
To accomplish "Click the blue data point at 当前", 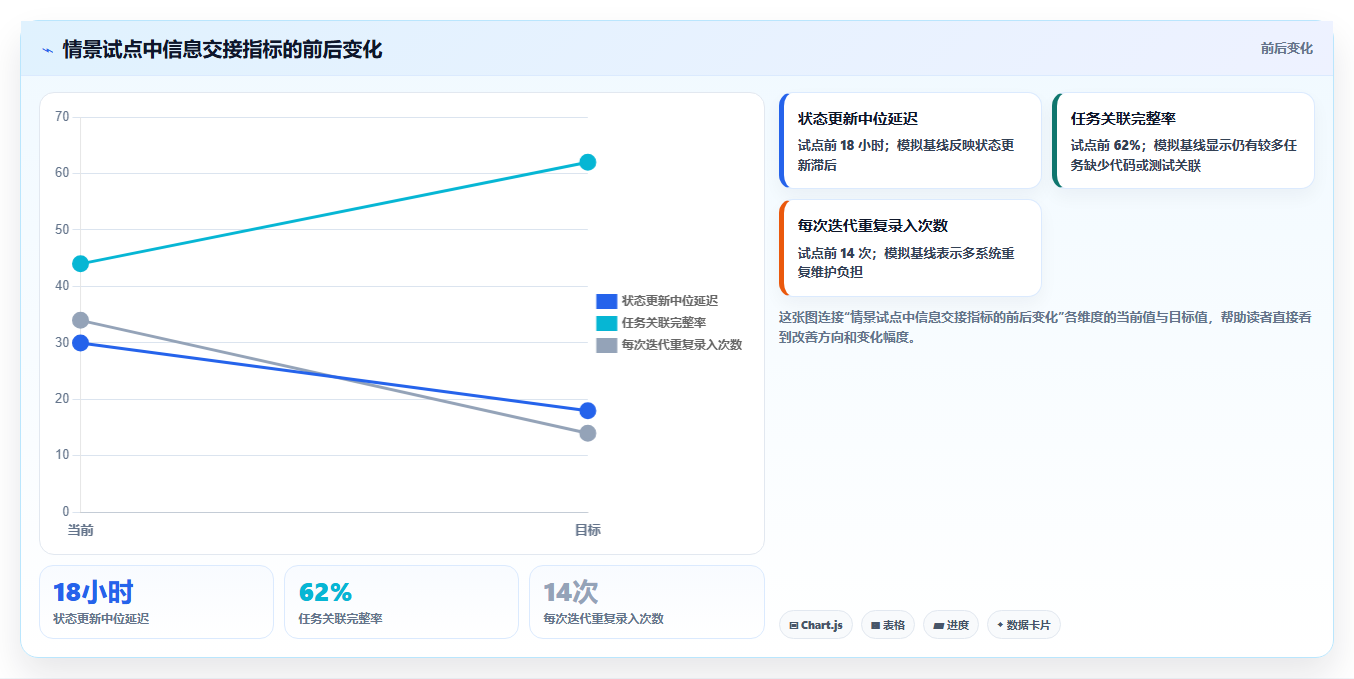I will [x=81, y=343].
